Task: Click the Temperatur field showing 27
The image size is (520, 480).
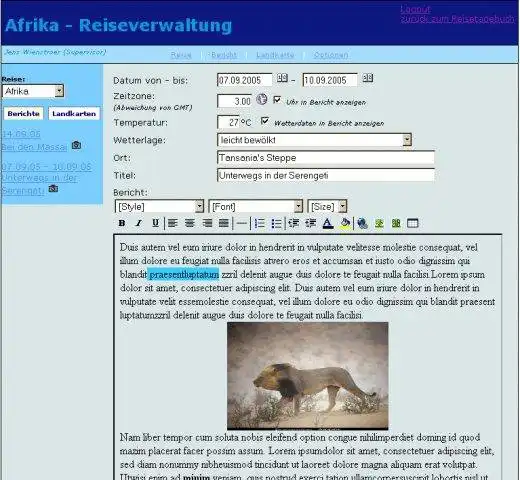Action: pyautogui.click(x=228, y=122)
